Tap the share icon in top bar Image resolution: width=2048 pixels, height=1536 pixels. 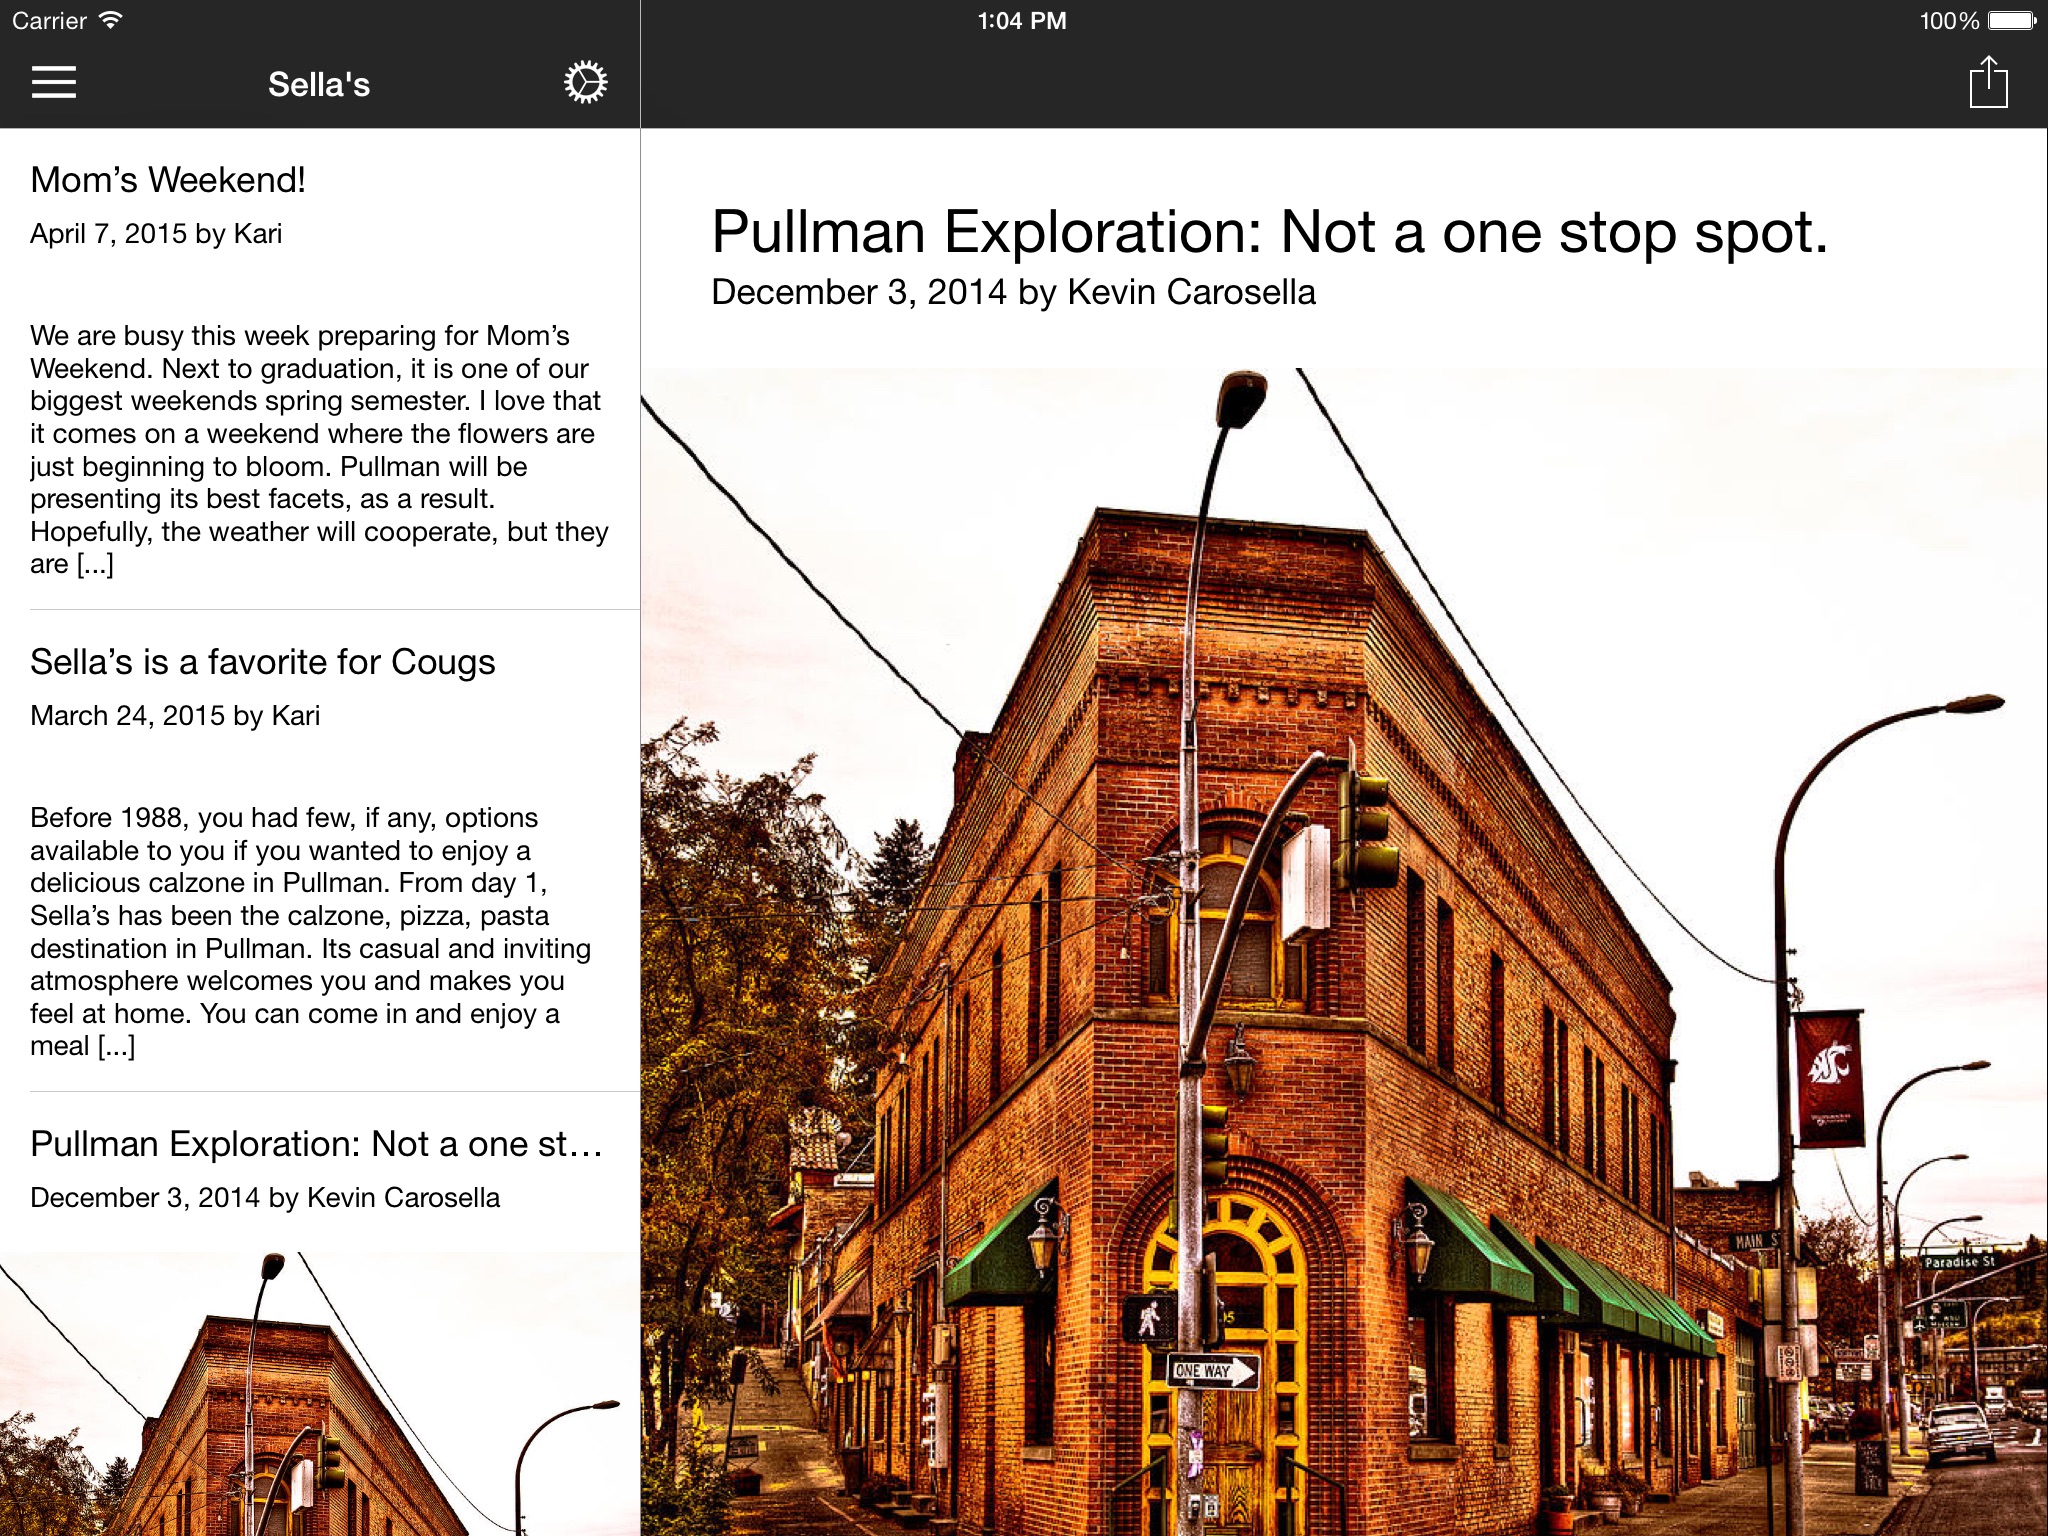tap(1988, 83)
